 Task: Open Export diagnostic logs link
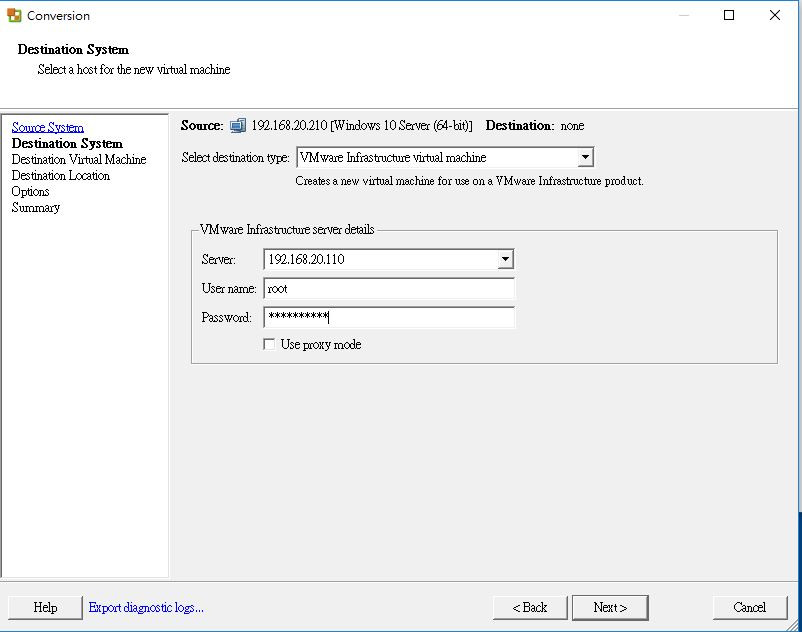point(146,607)
